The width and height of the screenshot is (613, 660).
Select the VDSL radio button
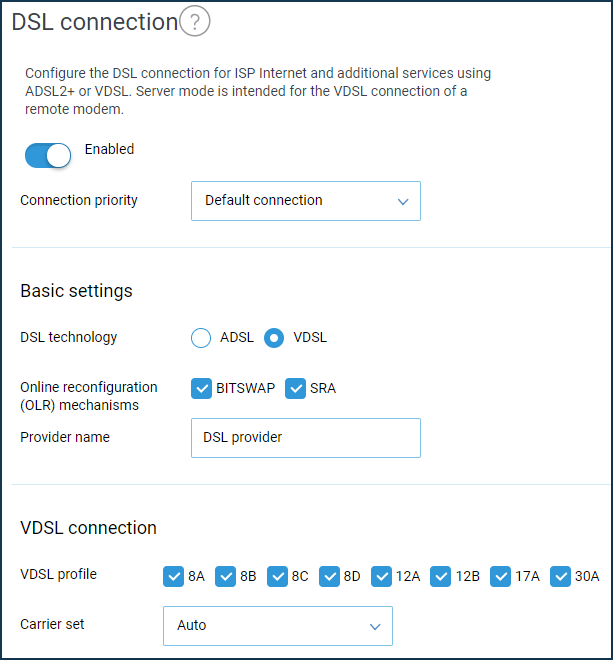tap(274, 338)
